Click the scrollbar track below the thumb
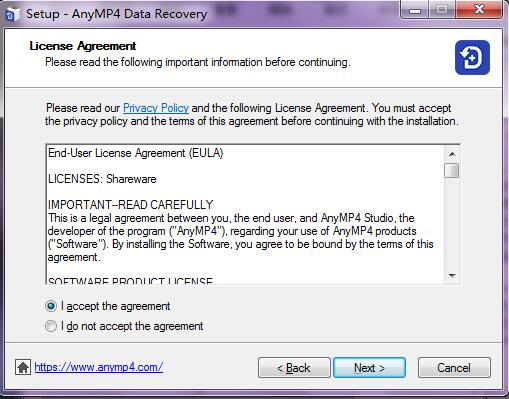509x399 pixels. pyautogui.click(x=452, y=223)
